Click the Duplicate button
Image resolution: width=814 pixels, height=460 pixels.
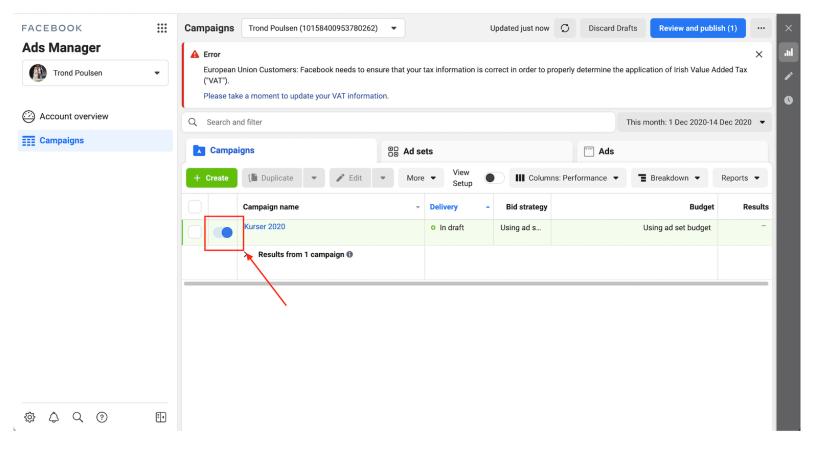[x=272, y=178]
